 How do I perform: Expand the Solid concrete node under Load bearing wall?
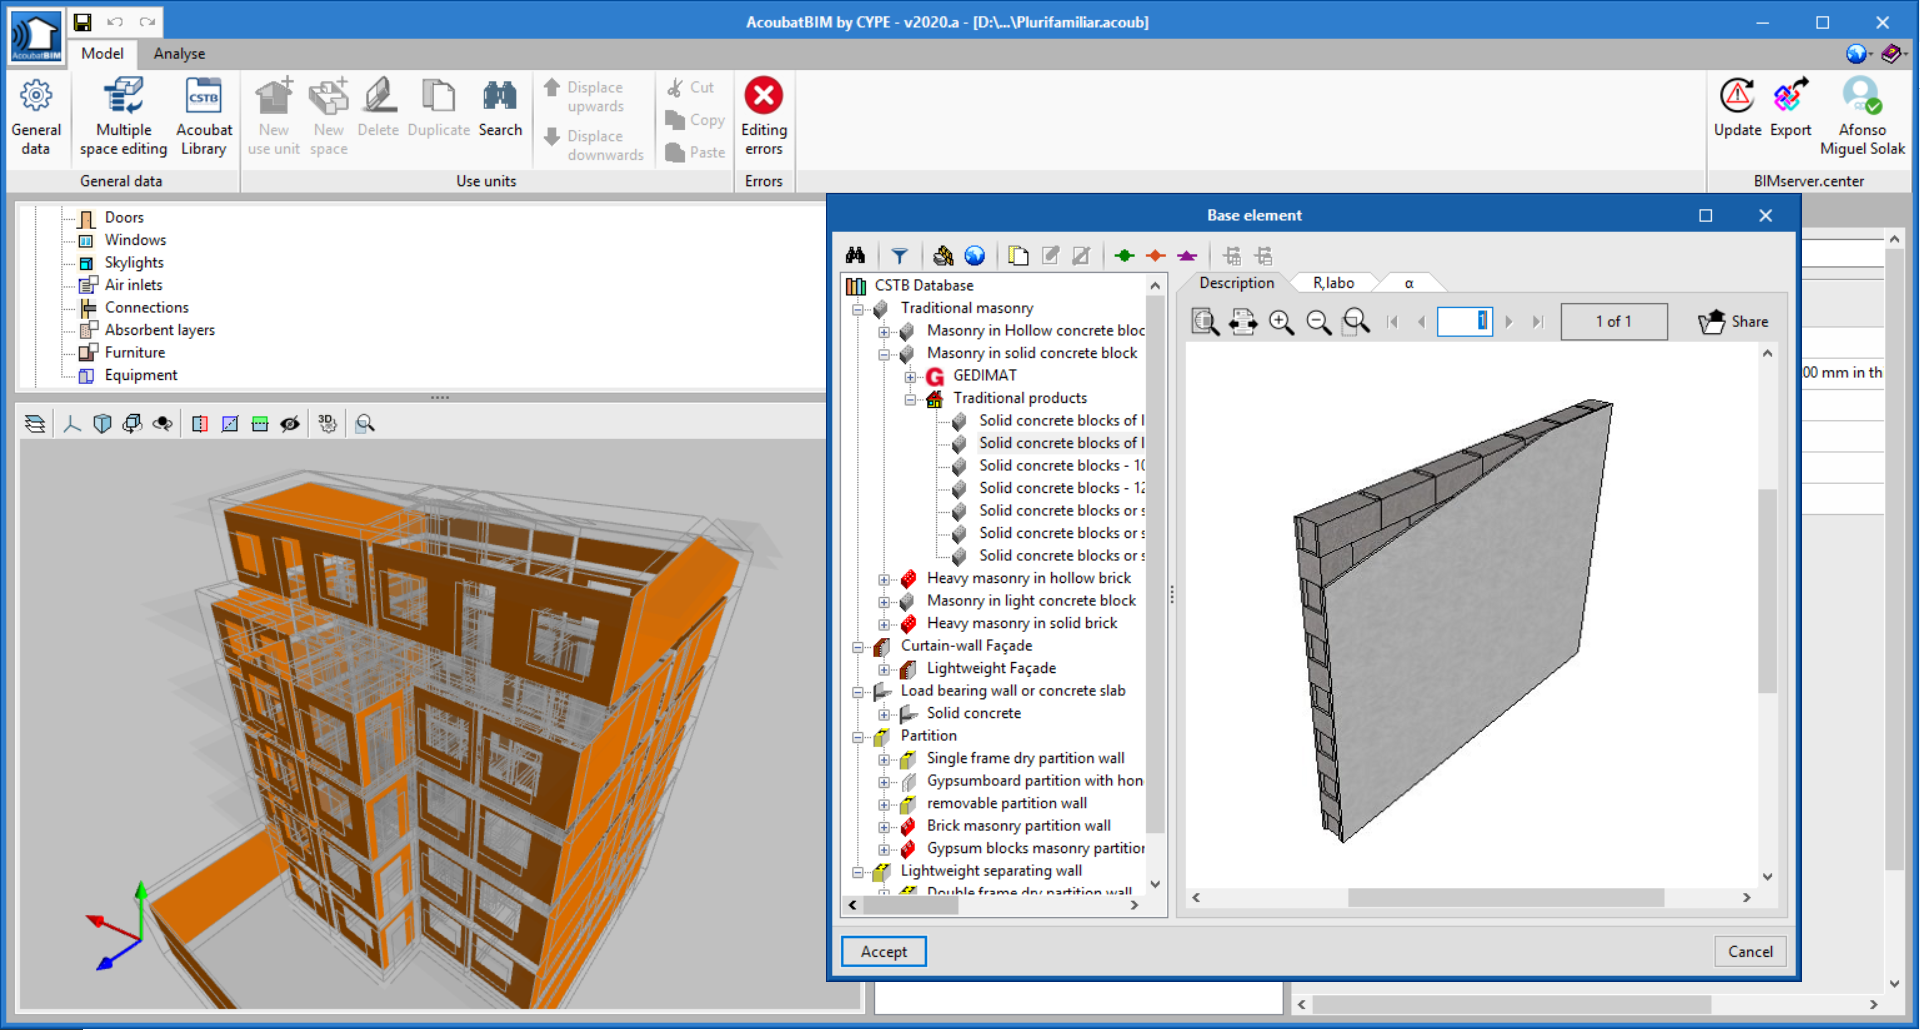click(x=884, y=713)
